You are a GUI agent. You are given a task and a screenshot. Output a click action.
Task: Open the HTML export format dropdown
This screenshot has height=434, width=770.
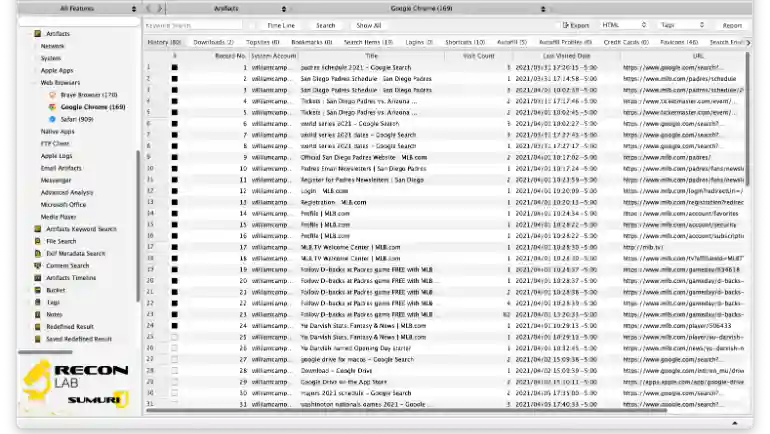(x=624, y=25)
